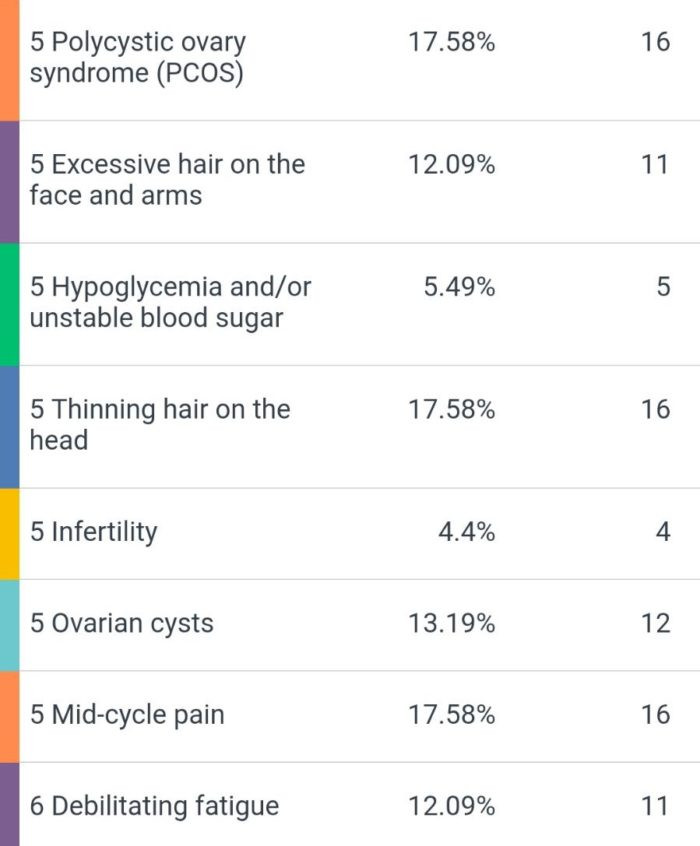Image resolution: width=700 pixels, height=846 pixels.
Task: Select the 13.19% value for Ovarian cysts
Action: (452, 623)
